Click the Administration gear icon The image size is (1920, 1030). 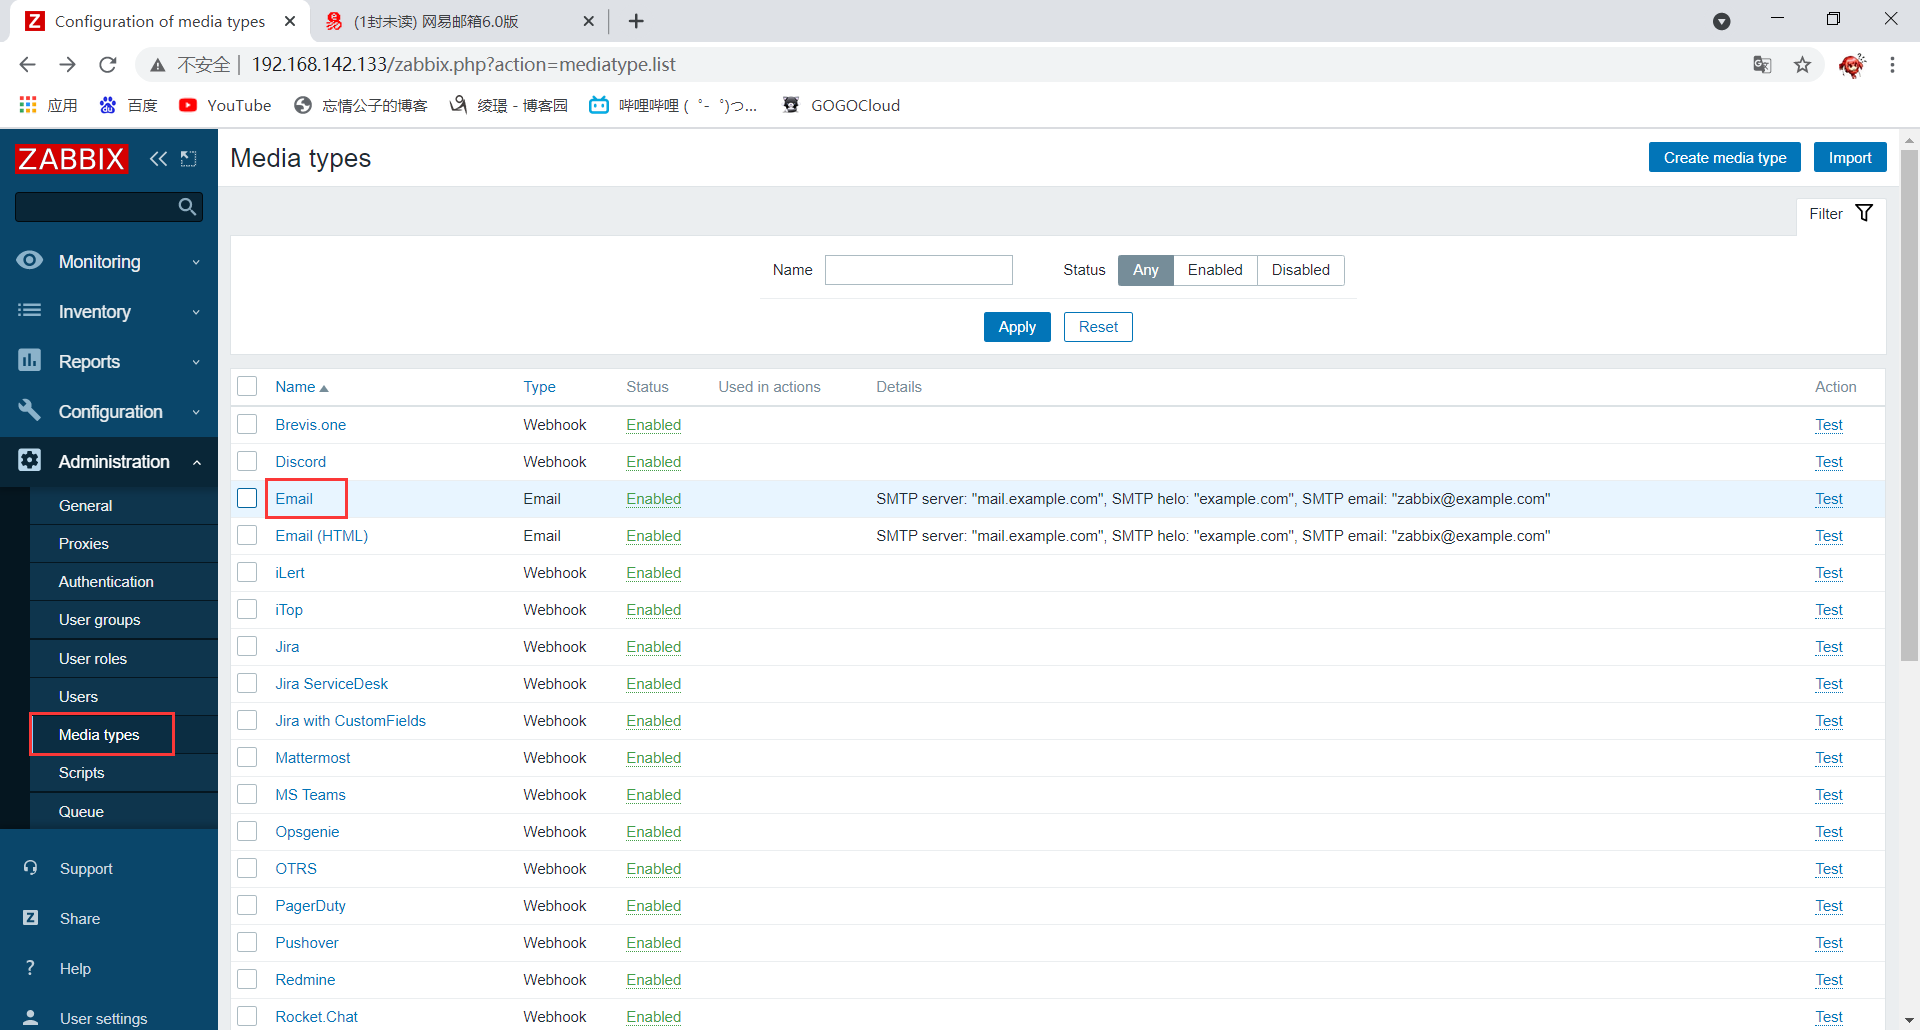[x=30, y=461]
